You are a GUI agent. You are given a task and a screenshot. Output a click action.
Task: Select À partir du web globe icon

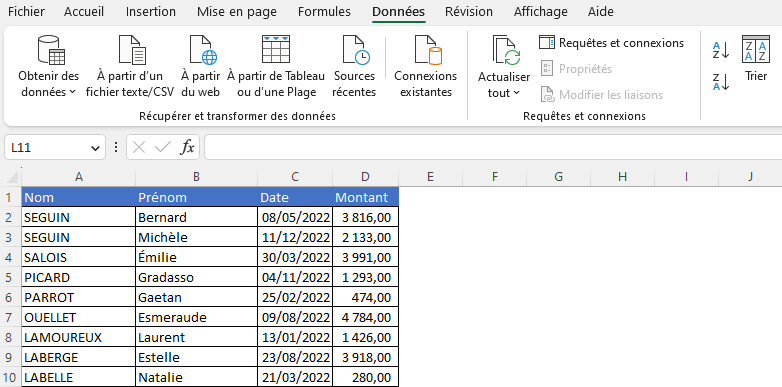tap(202, 50)
